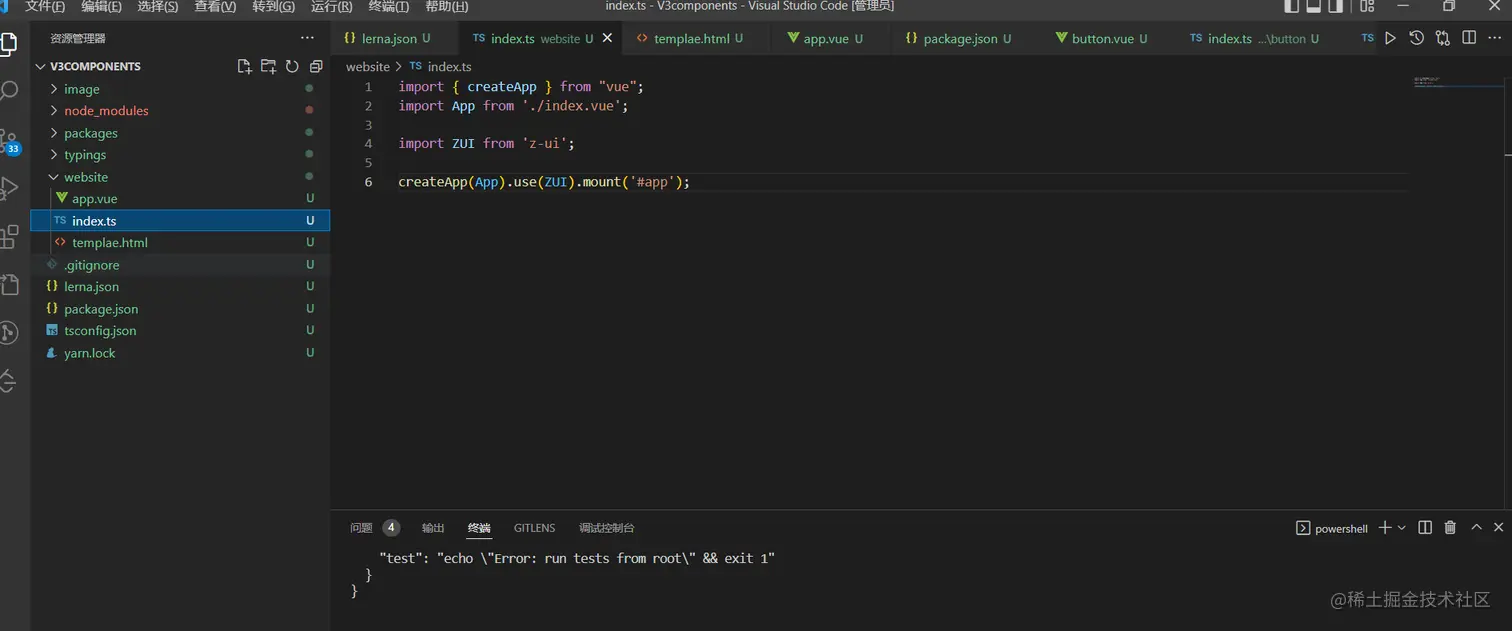Toggle the primary sidebar visibility
Screen dimensions: 1512x631
click(x=1291, y=6)
